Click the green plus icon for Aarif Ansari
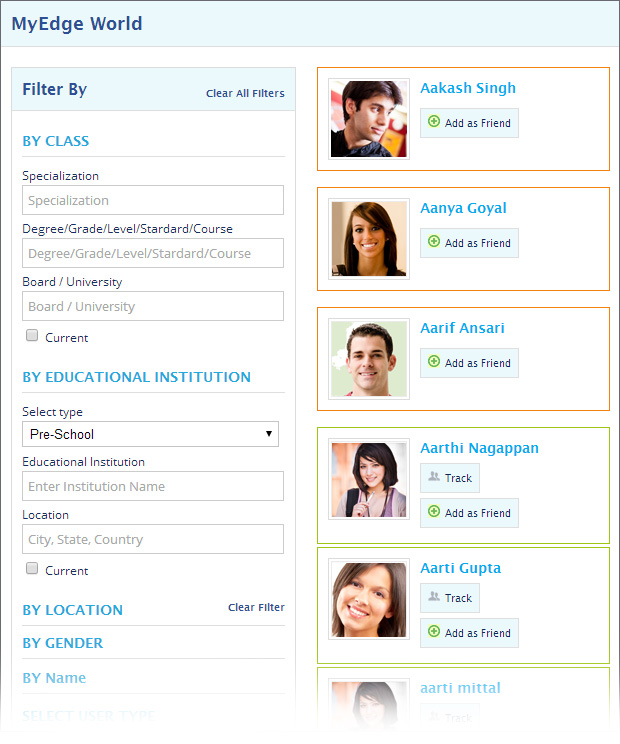 tap(434, 362)
